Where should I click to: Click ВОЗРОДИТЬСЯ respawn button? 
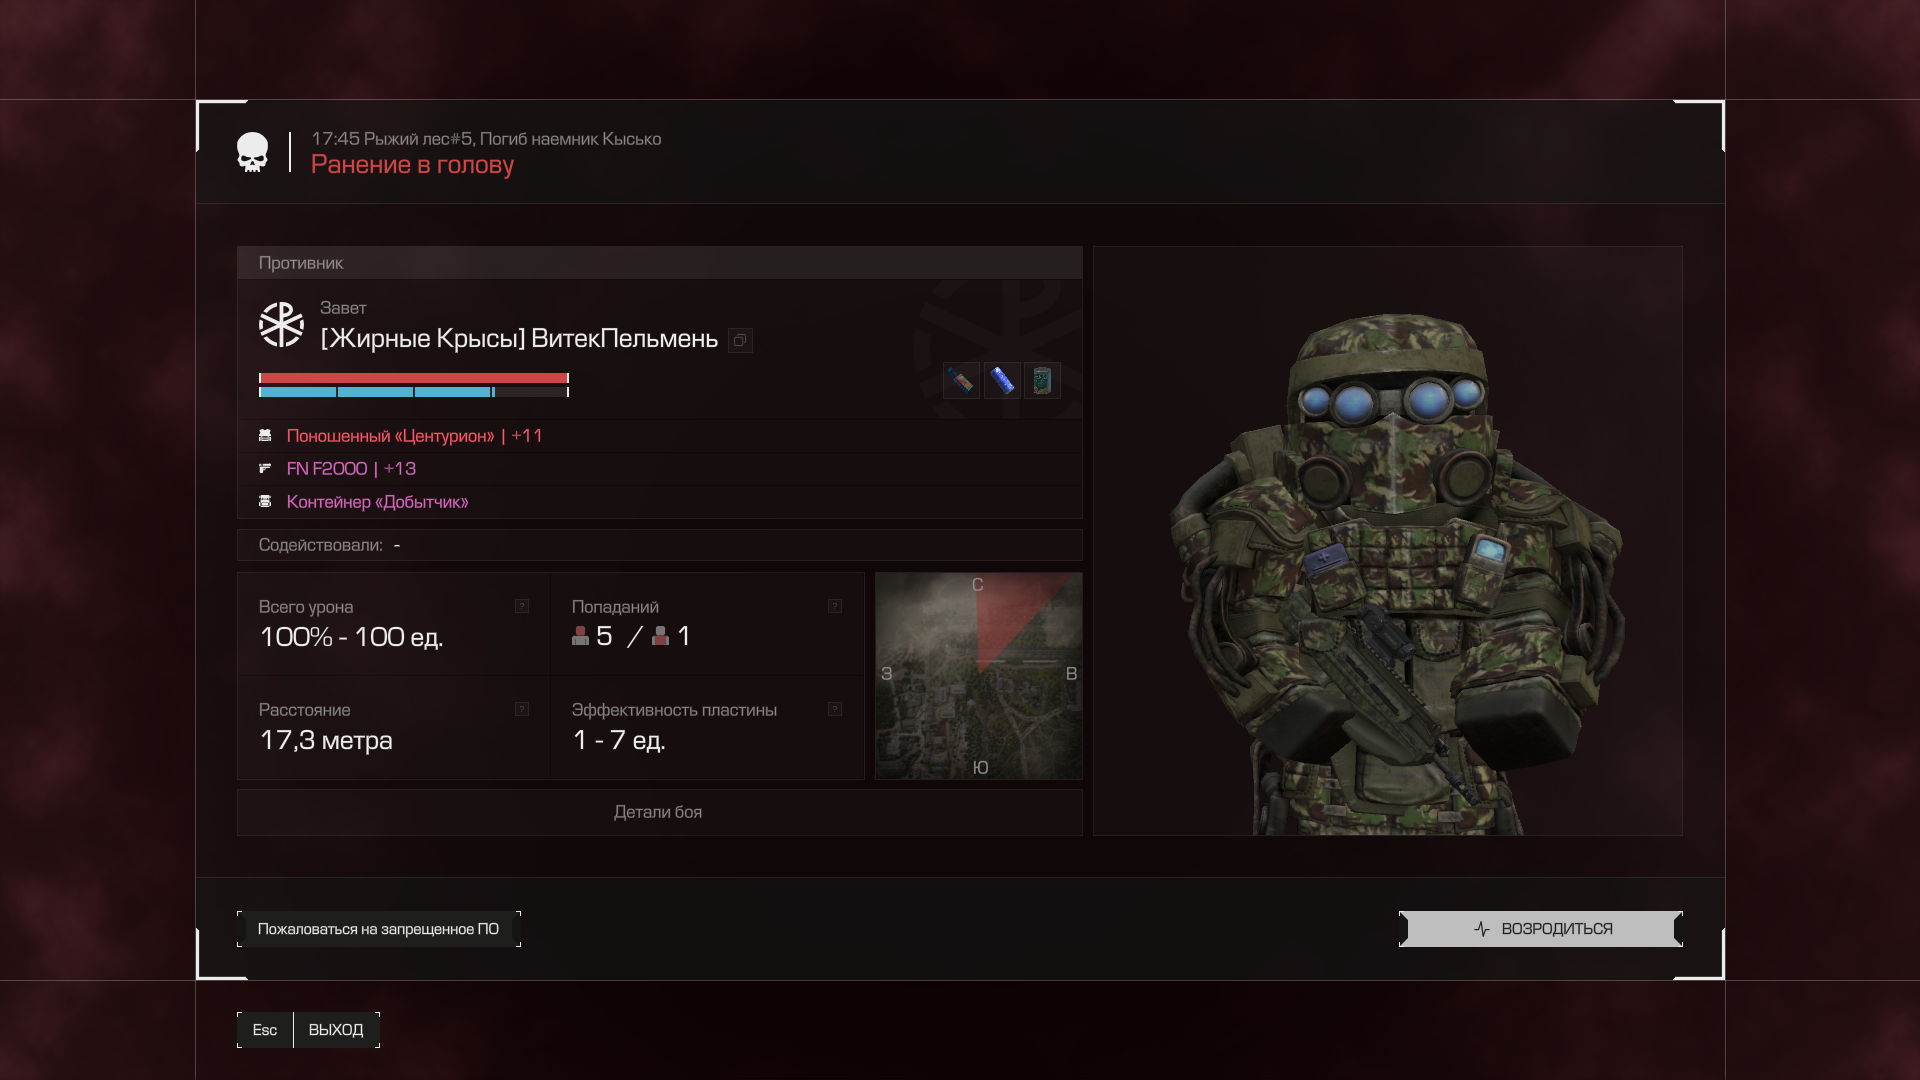pos(1541,929)
